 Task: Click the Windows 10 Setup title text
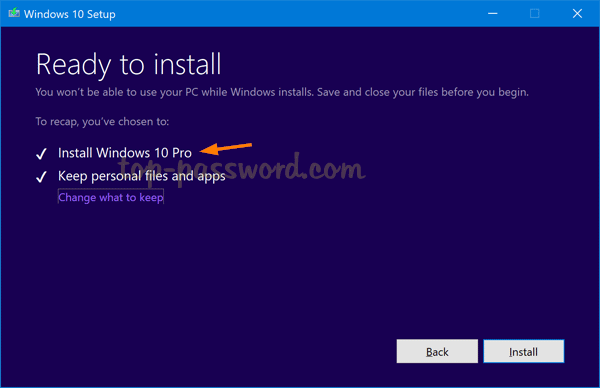(x=69, y=14)
